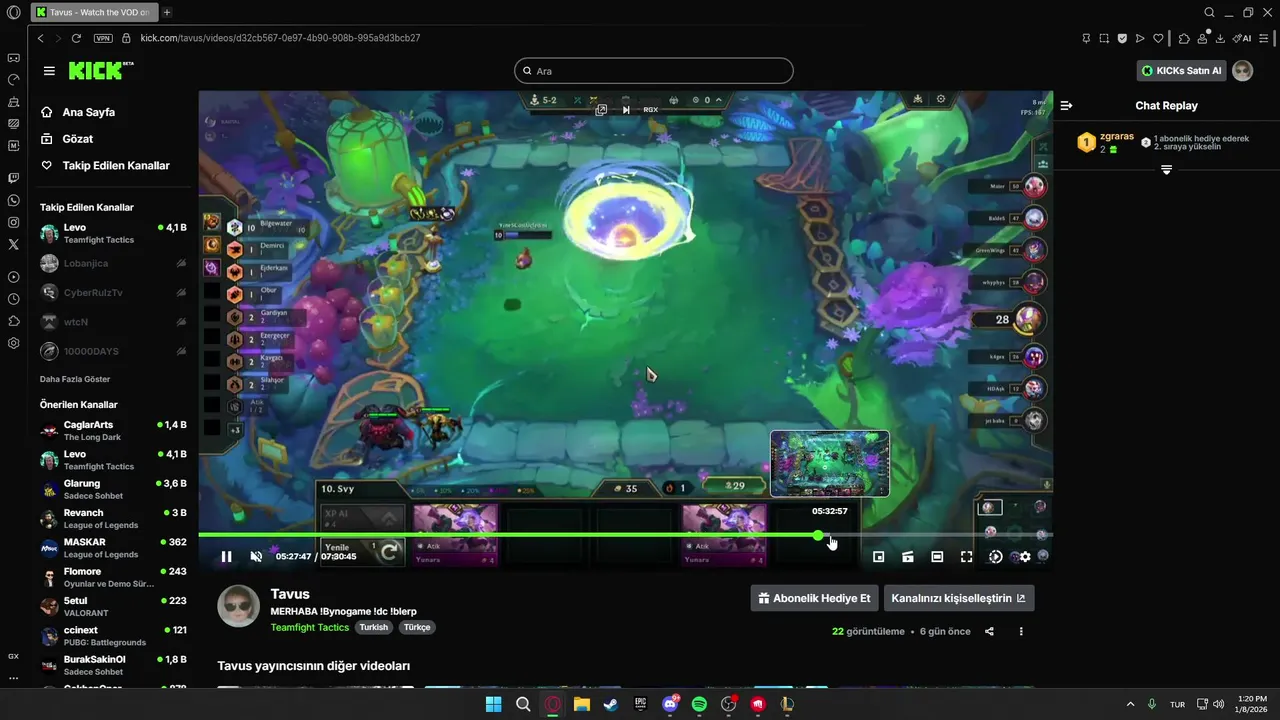Open 10000DAYS channel
This screenshot has width=1280, height=720.
[113, 351]
